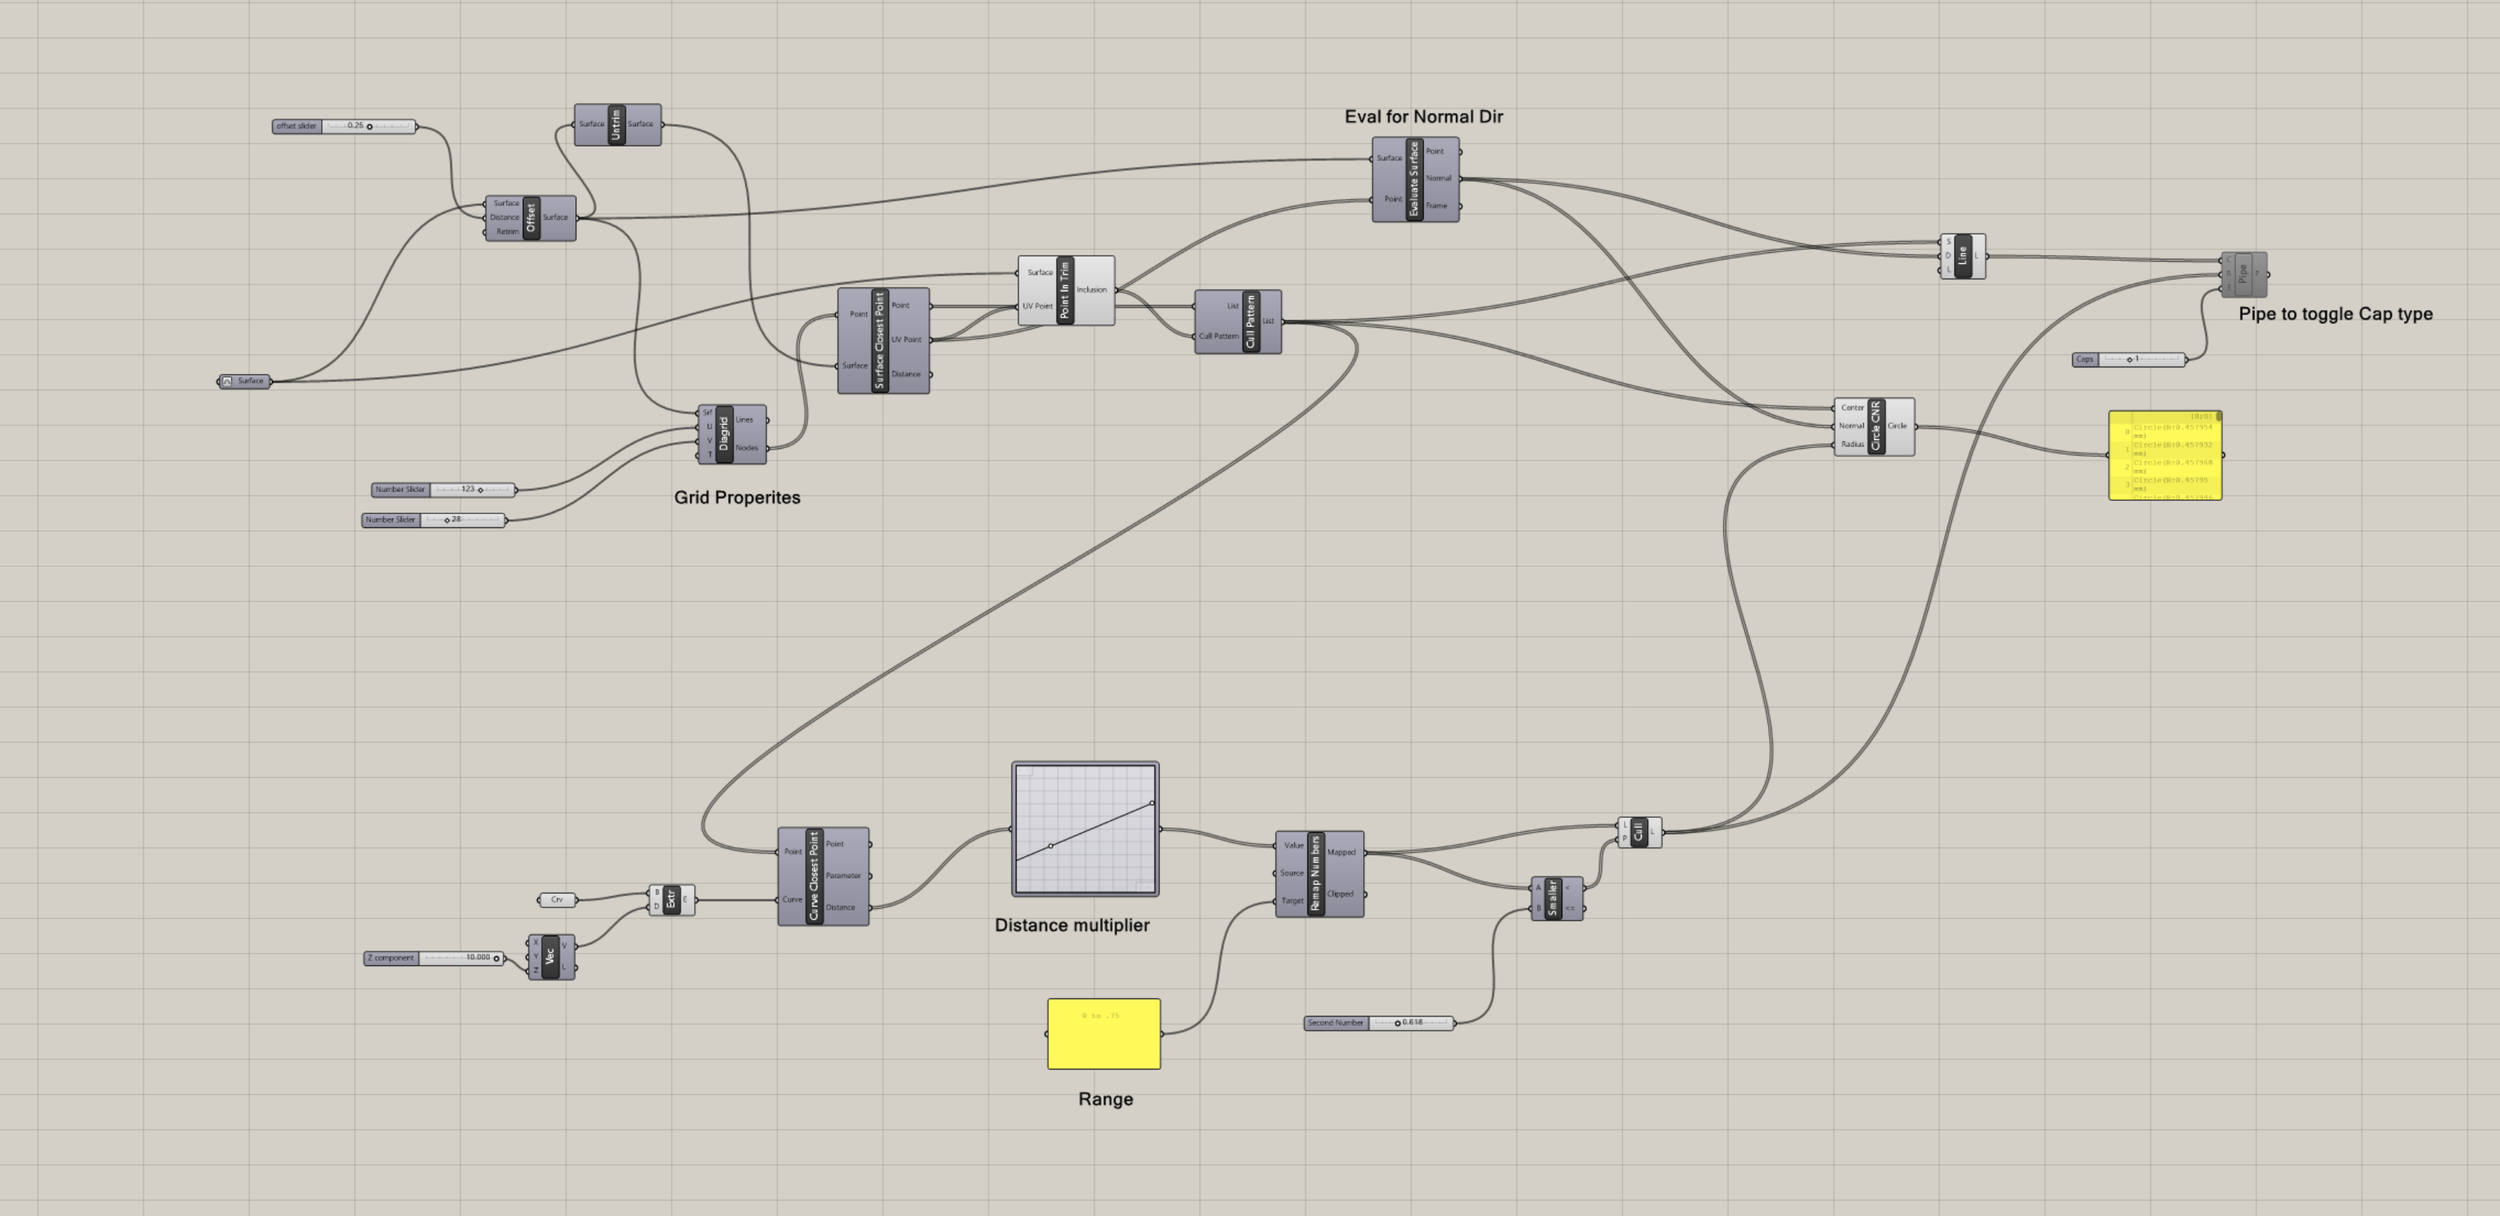Click the Circle CNR component
Screen dimensions: 2500x1216
tap(1875, 427)
